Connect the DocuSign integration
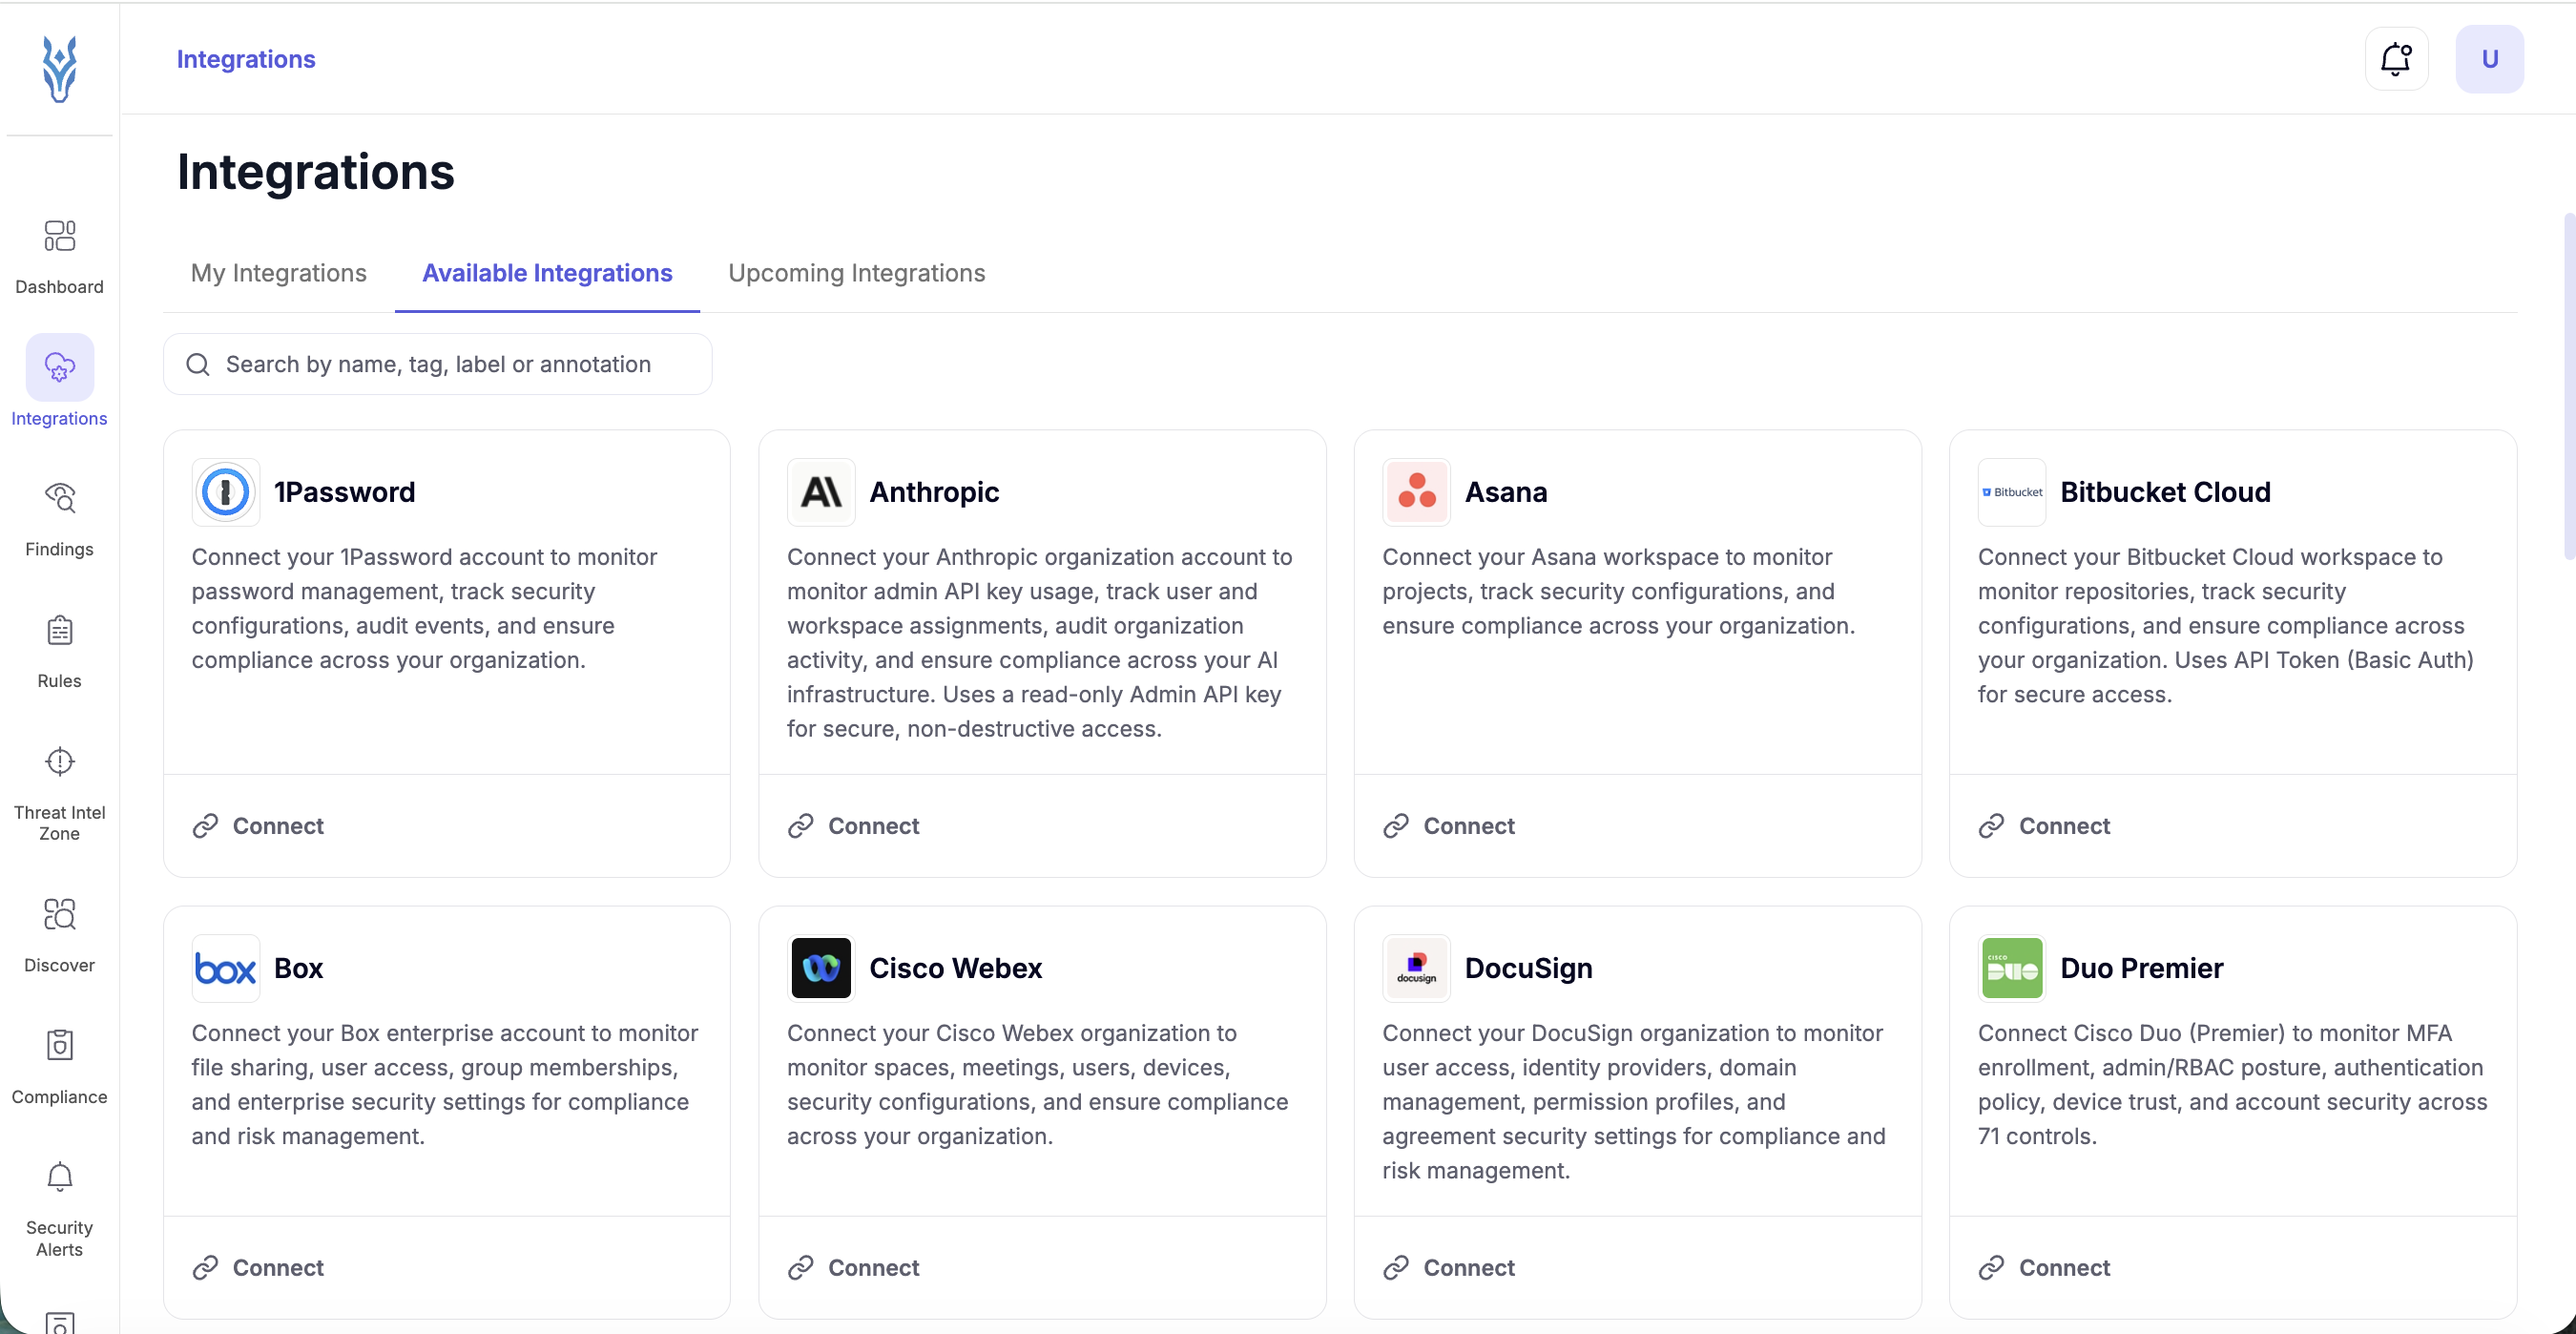 point(1448,1268)
